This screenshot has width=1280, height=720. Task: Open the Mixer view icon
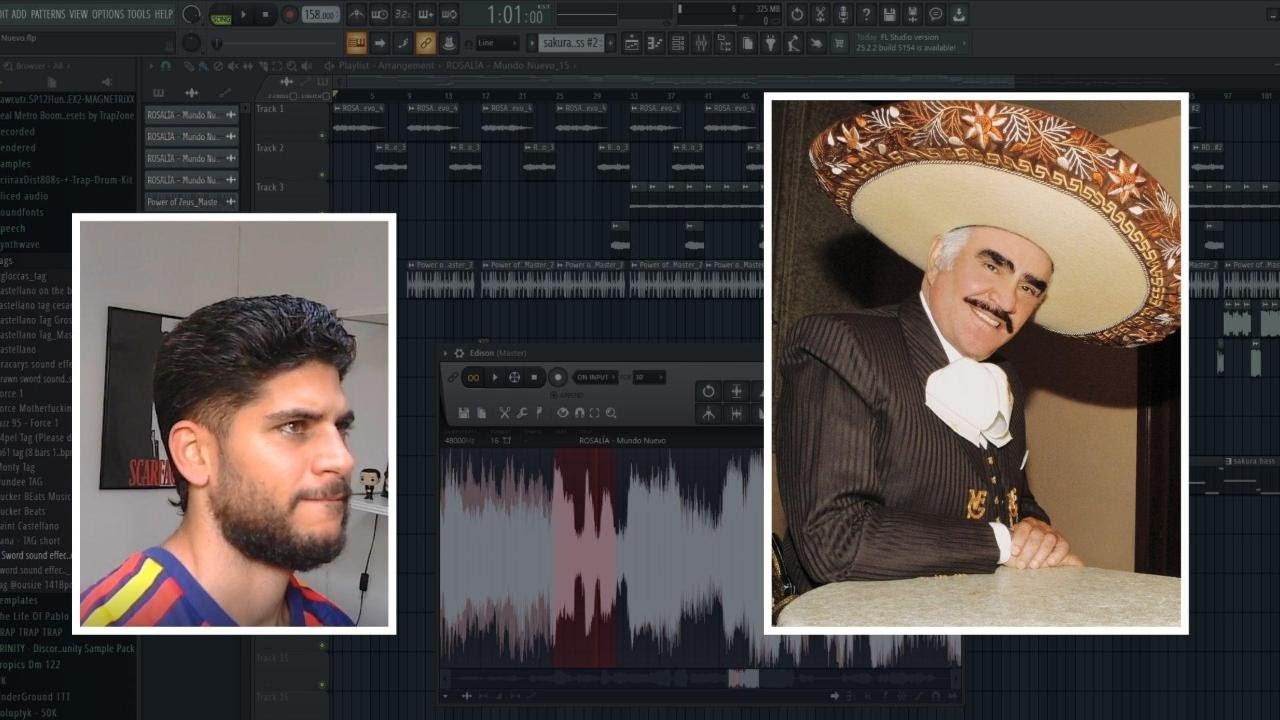701,43
